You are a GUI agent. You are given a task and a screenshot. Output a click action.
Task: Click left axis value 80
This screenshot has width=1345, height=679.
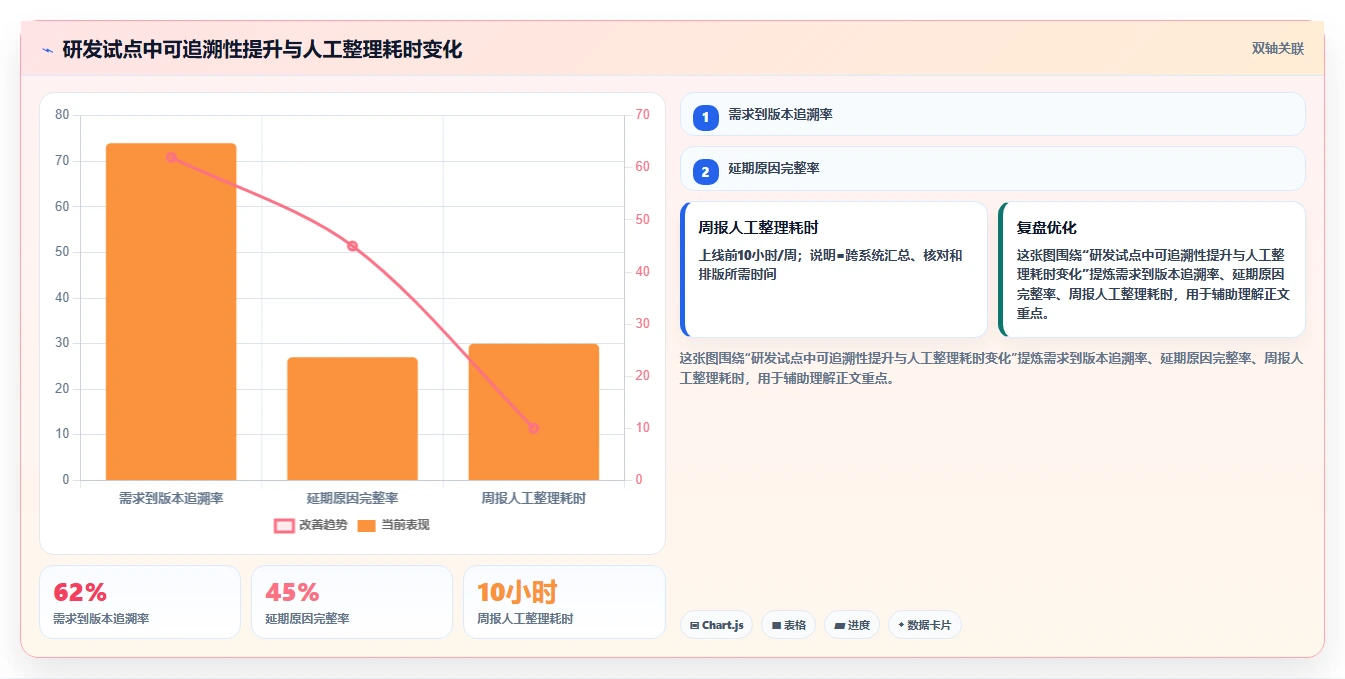[x=62, y=115]
